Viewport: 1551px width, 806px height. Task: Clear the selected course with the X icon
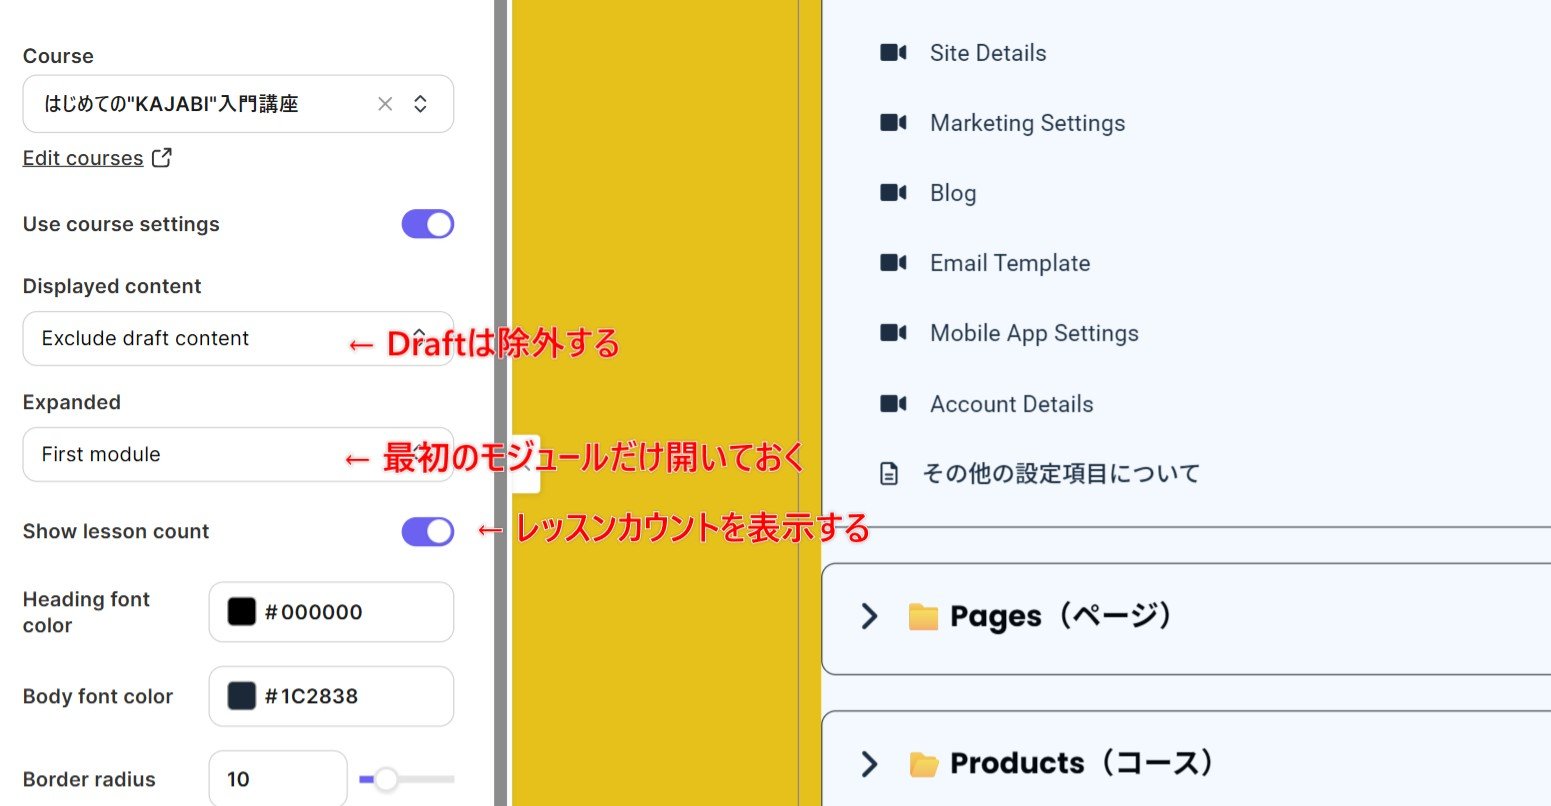pyautogui.click(x=385, y=104)
